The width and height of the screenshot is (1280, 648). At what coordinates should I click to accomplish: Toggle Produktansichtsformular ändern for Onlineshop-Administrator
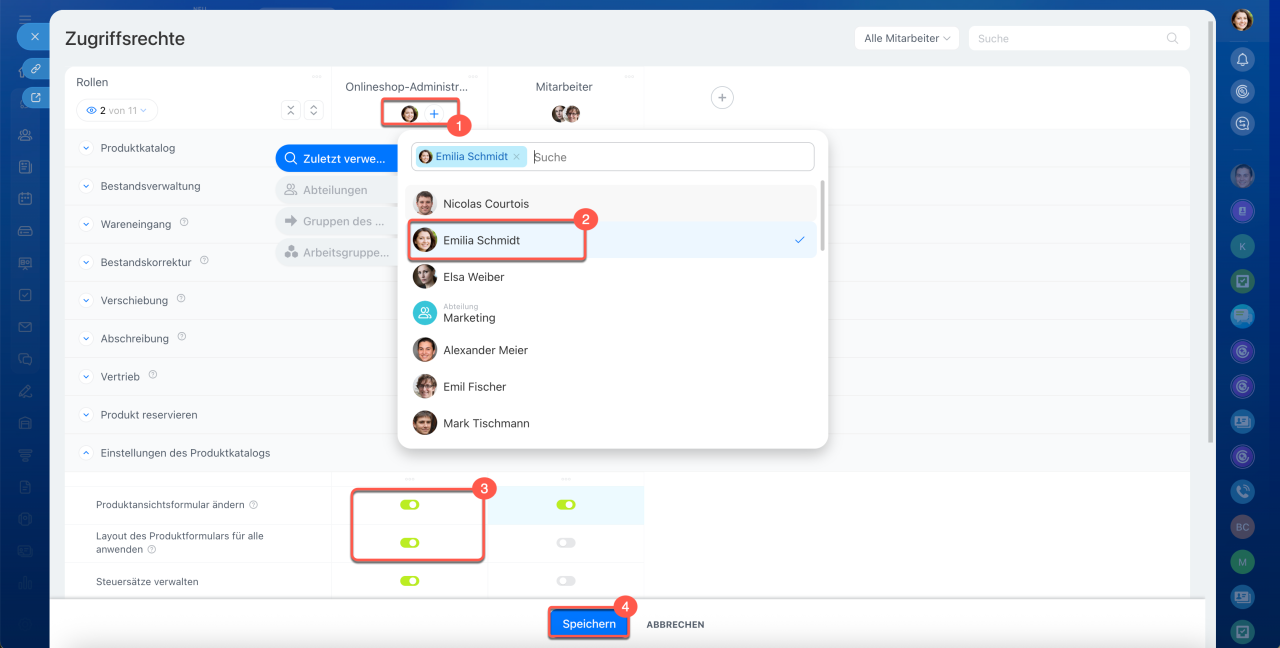409,505
